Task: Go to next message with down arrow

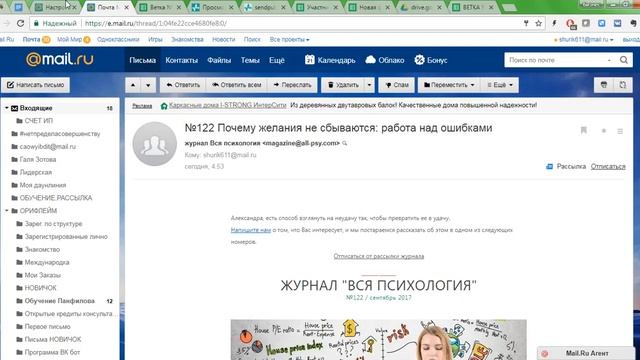Action: point(148,85)
